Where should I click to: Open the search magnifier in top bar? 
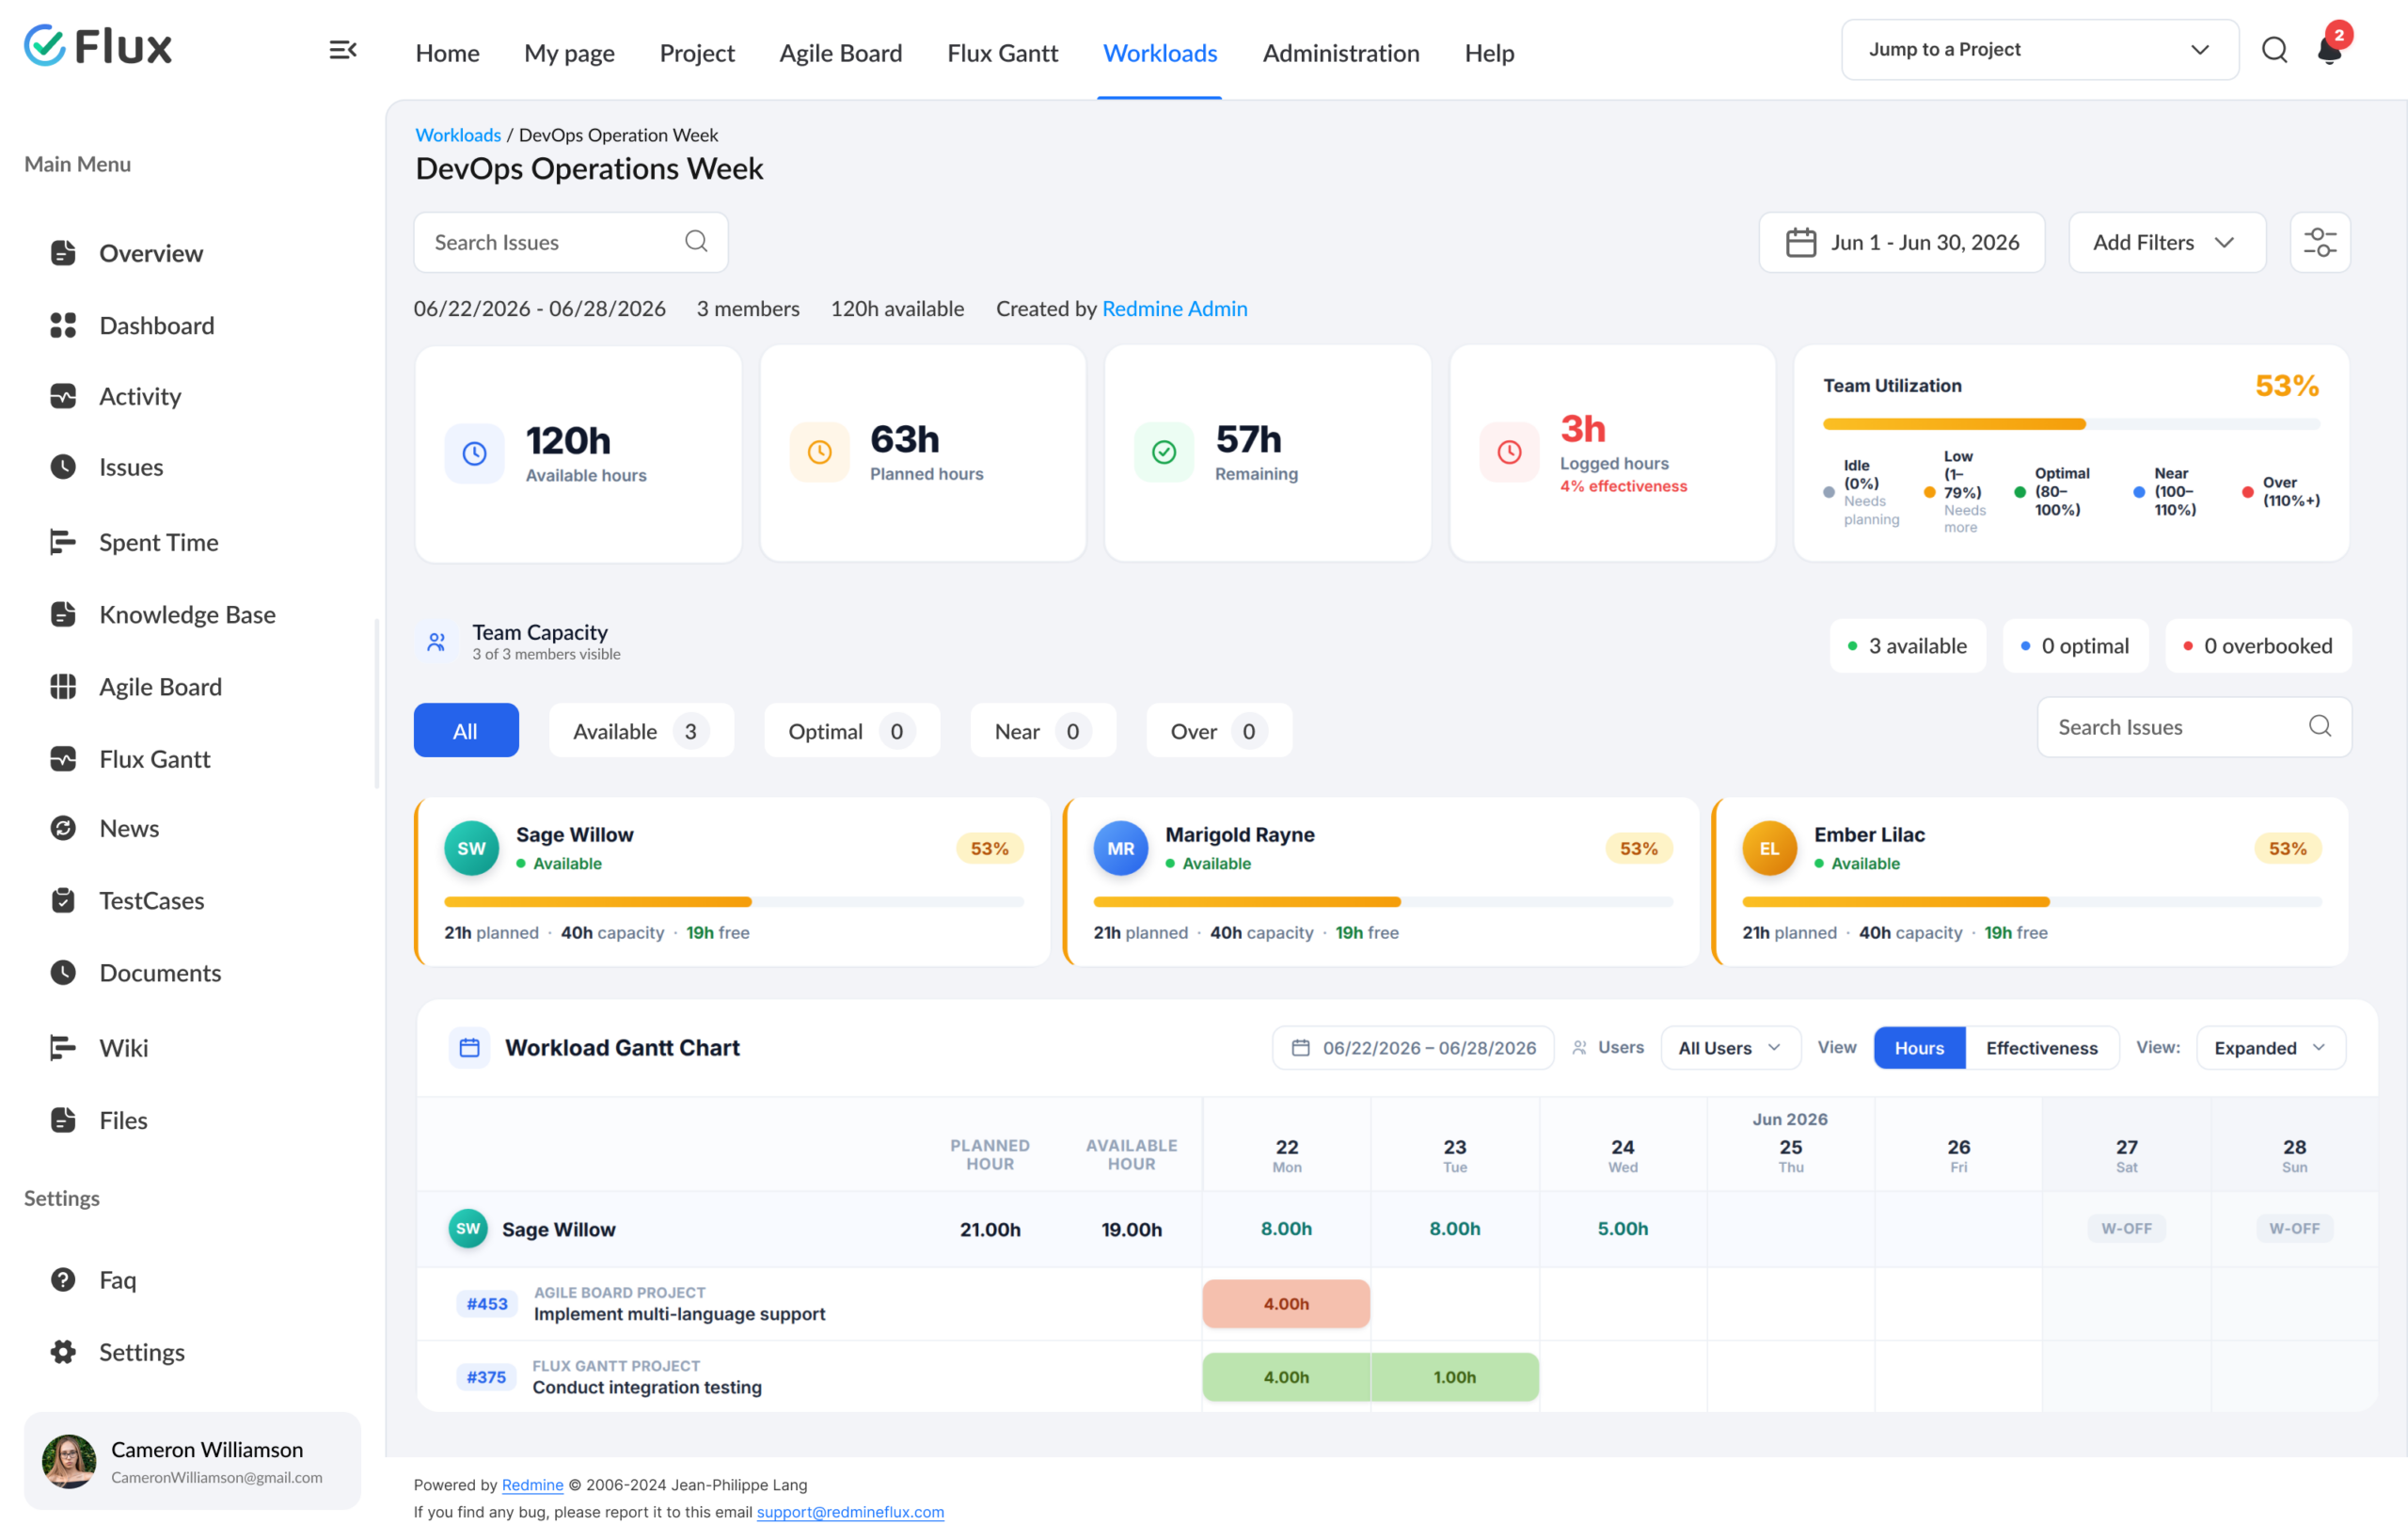pyautogui.click(x=2275, y=50)
